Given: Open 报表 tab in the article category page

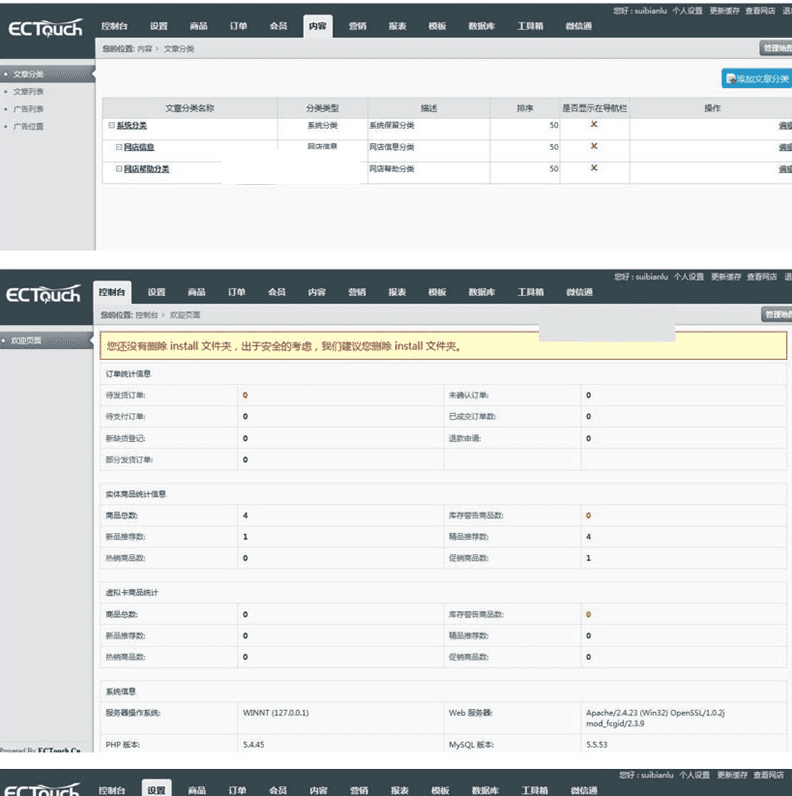Looking at the screenshot, I should pyautogui.click(x=398, y=26).
